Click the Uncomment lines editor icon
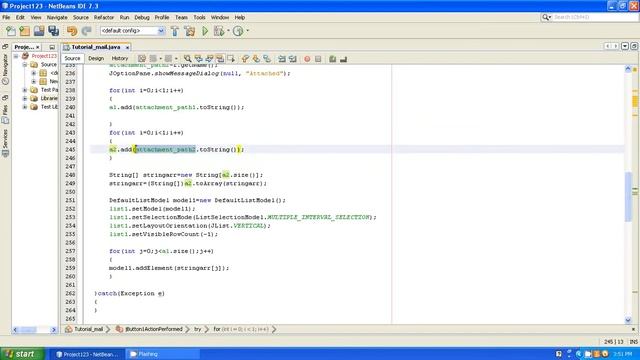 click(x=343, y=59)
